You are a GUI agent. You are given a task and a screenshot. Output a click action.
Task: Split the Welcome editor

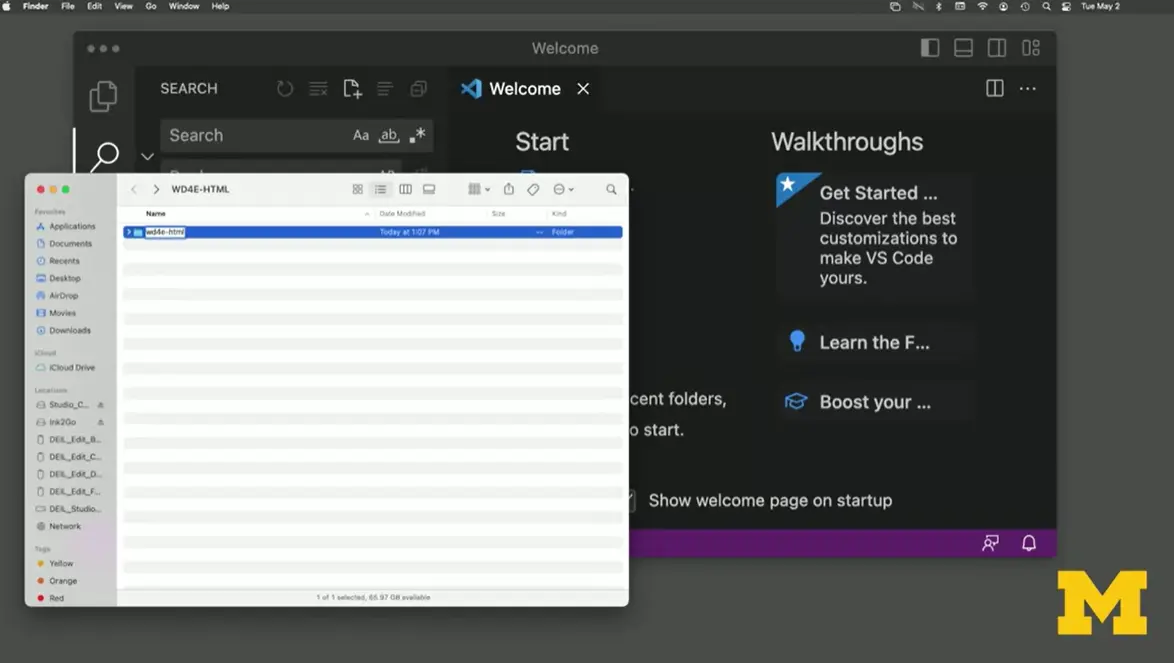(994, 88)
